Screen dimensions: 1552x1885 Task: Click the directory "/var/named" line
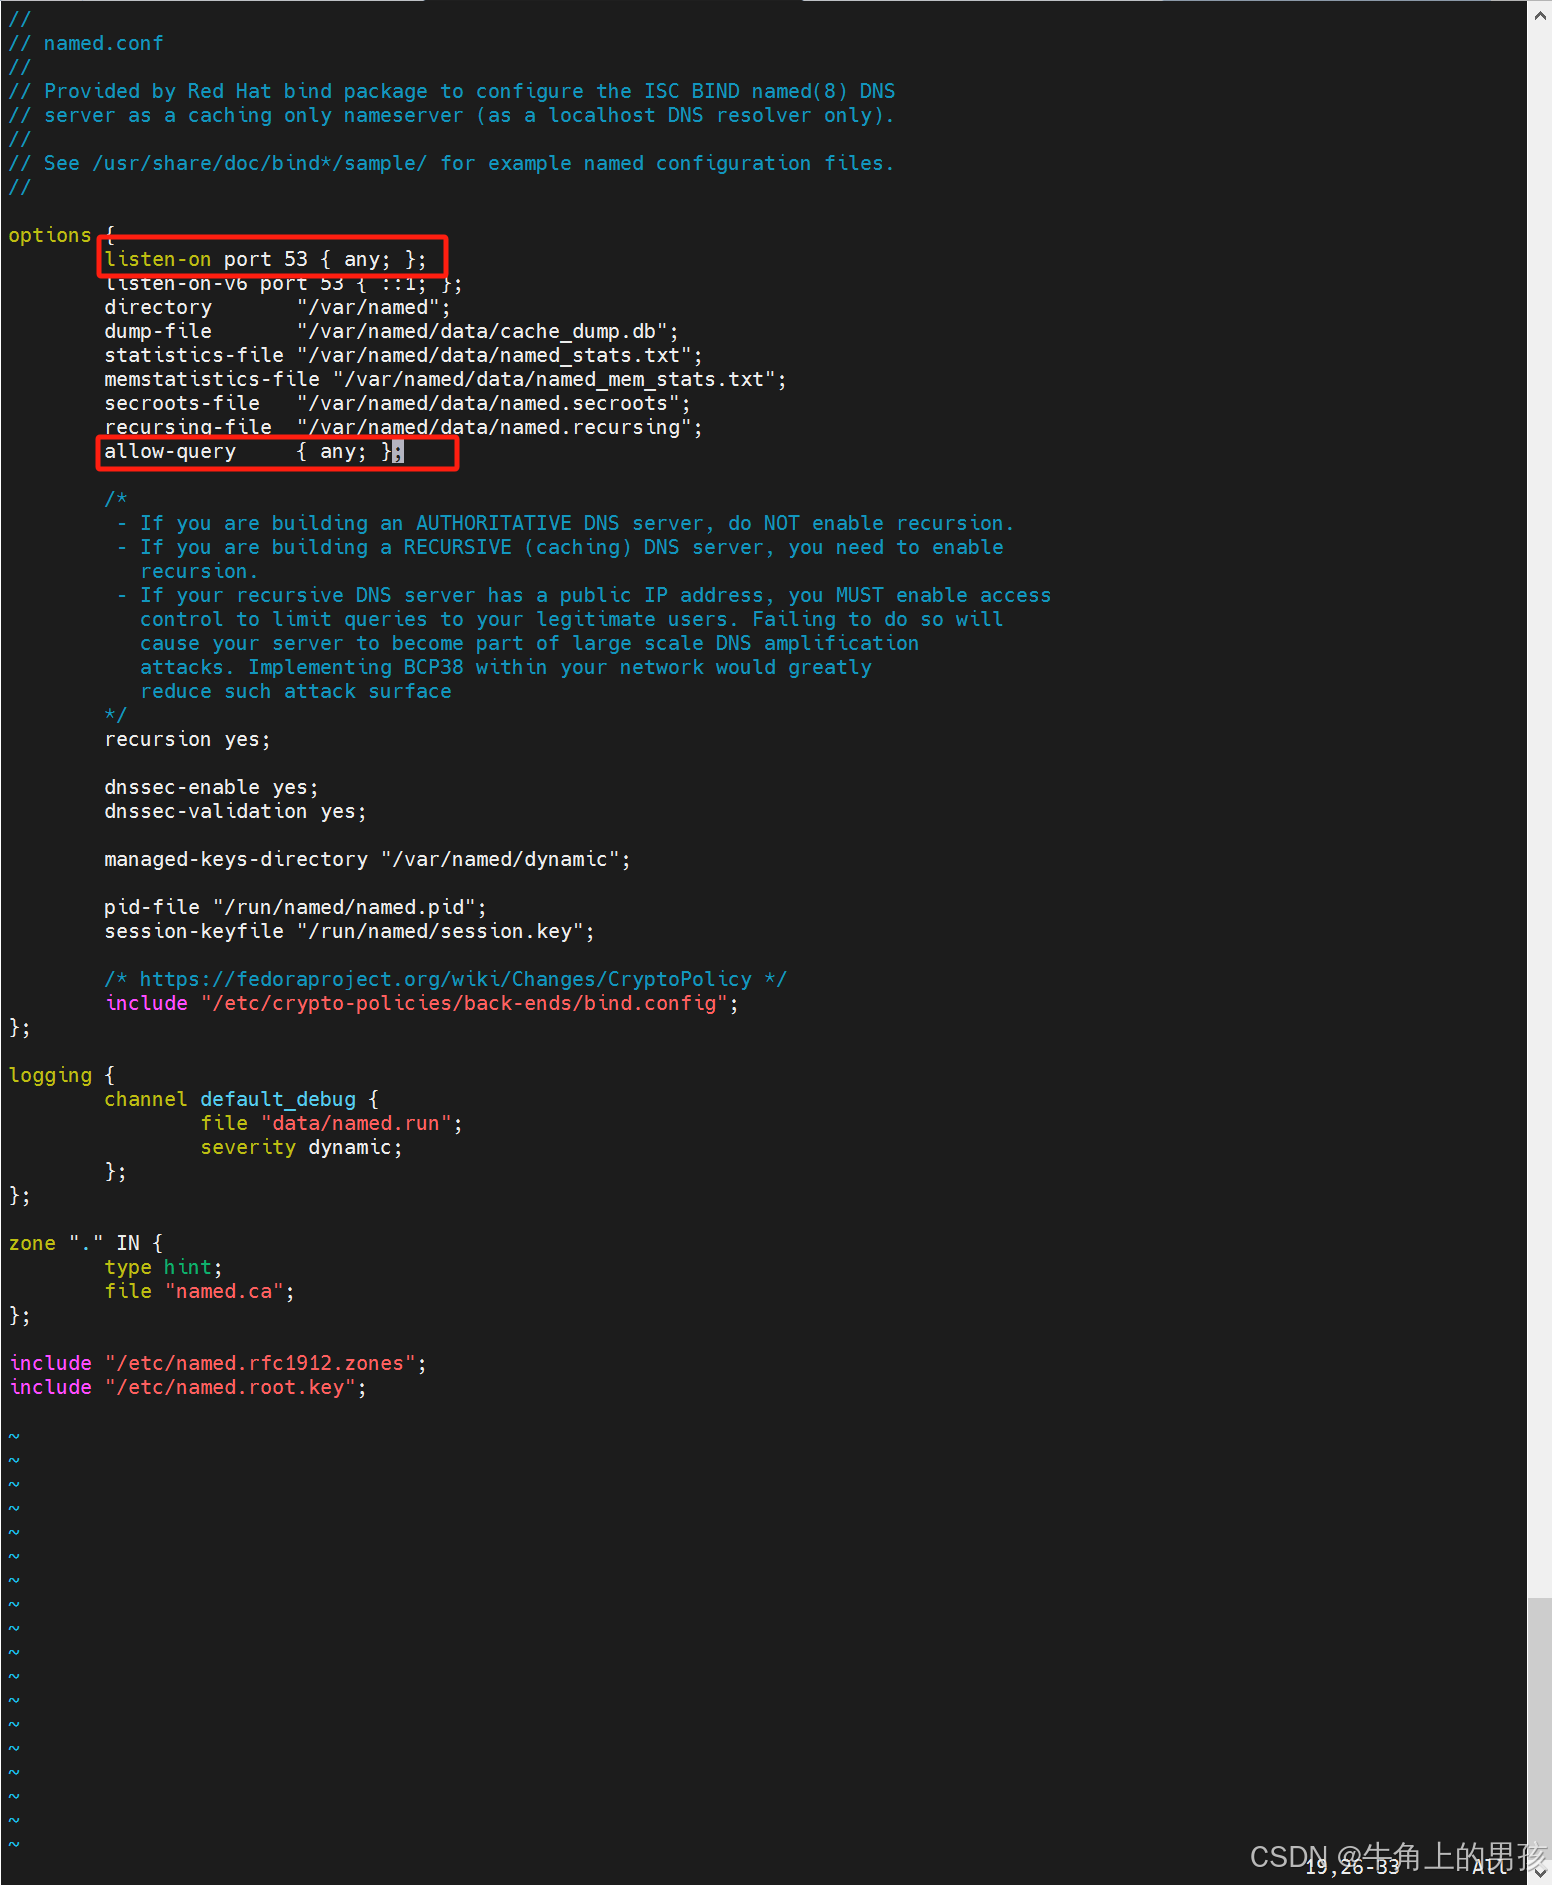277,307
